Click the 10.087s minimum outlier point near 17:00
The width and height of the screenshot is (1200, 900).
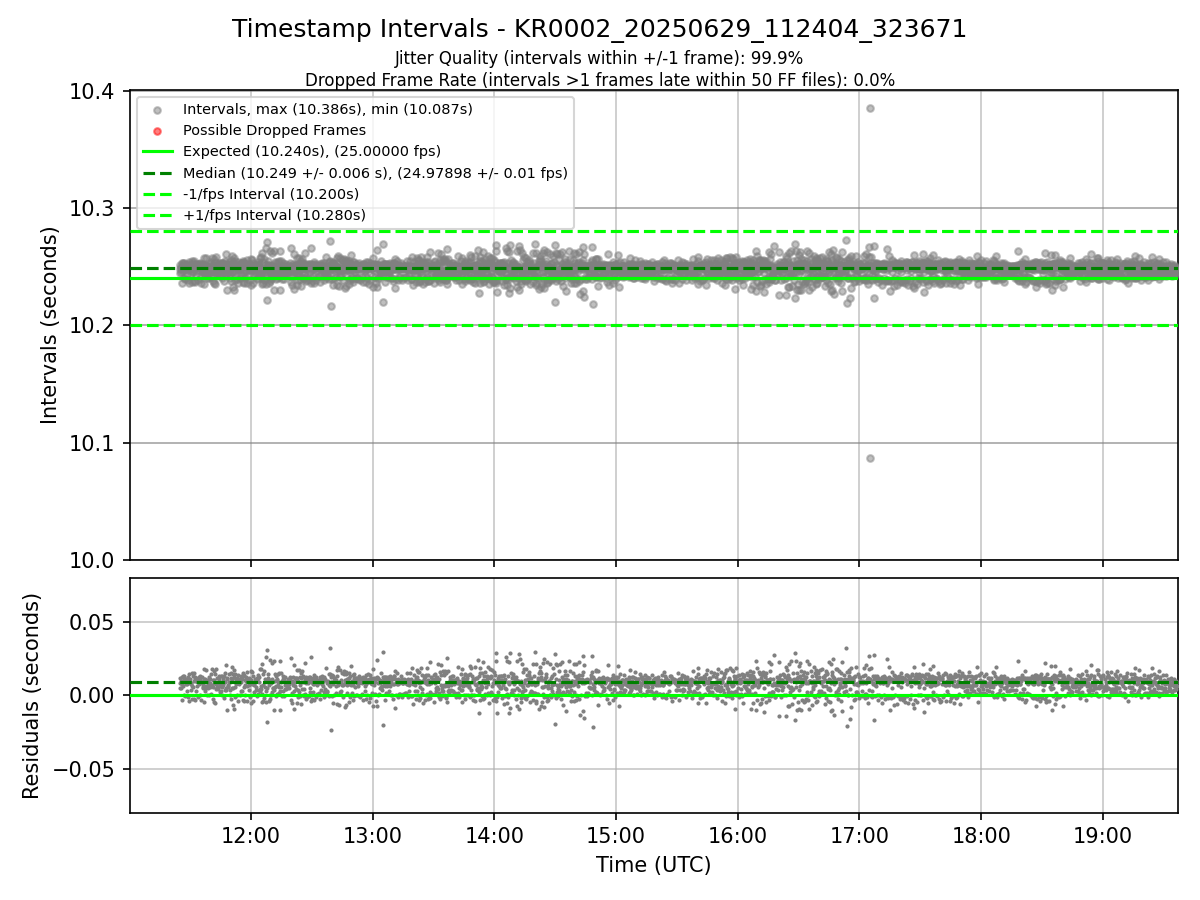(870, 458)
